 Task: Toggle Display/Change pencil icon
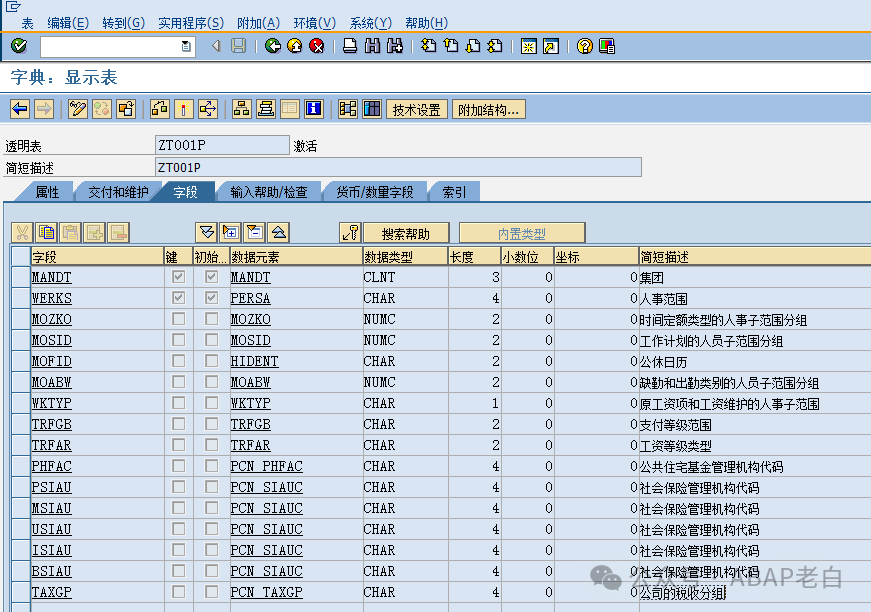pos(77,109)
